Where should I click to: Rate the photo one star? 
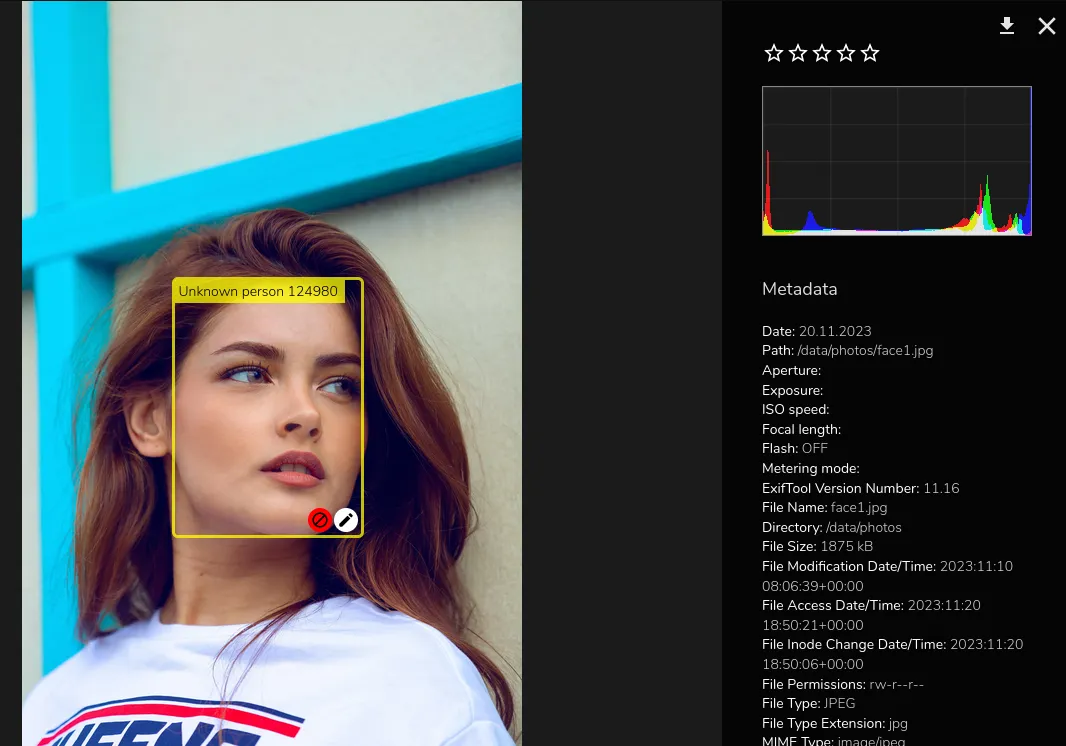pyautogui.click(x=773, y=53)
